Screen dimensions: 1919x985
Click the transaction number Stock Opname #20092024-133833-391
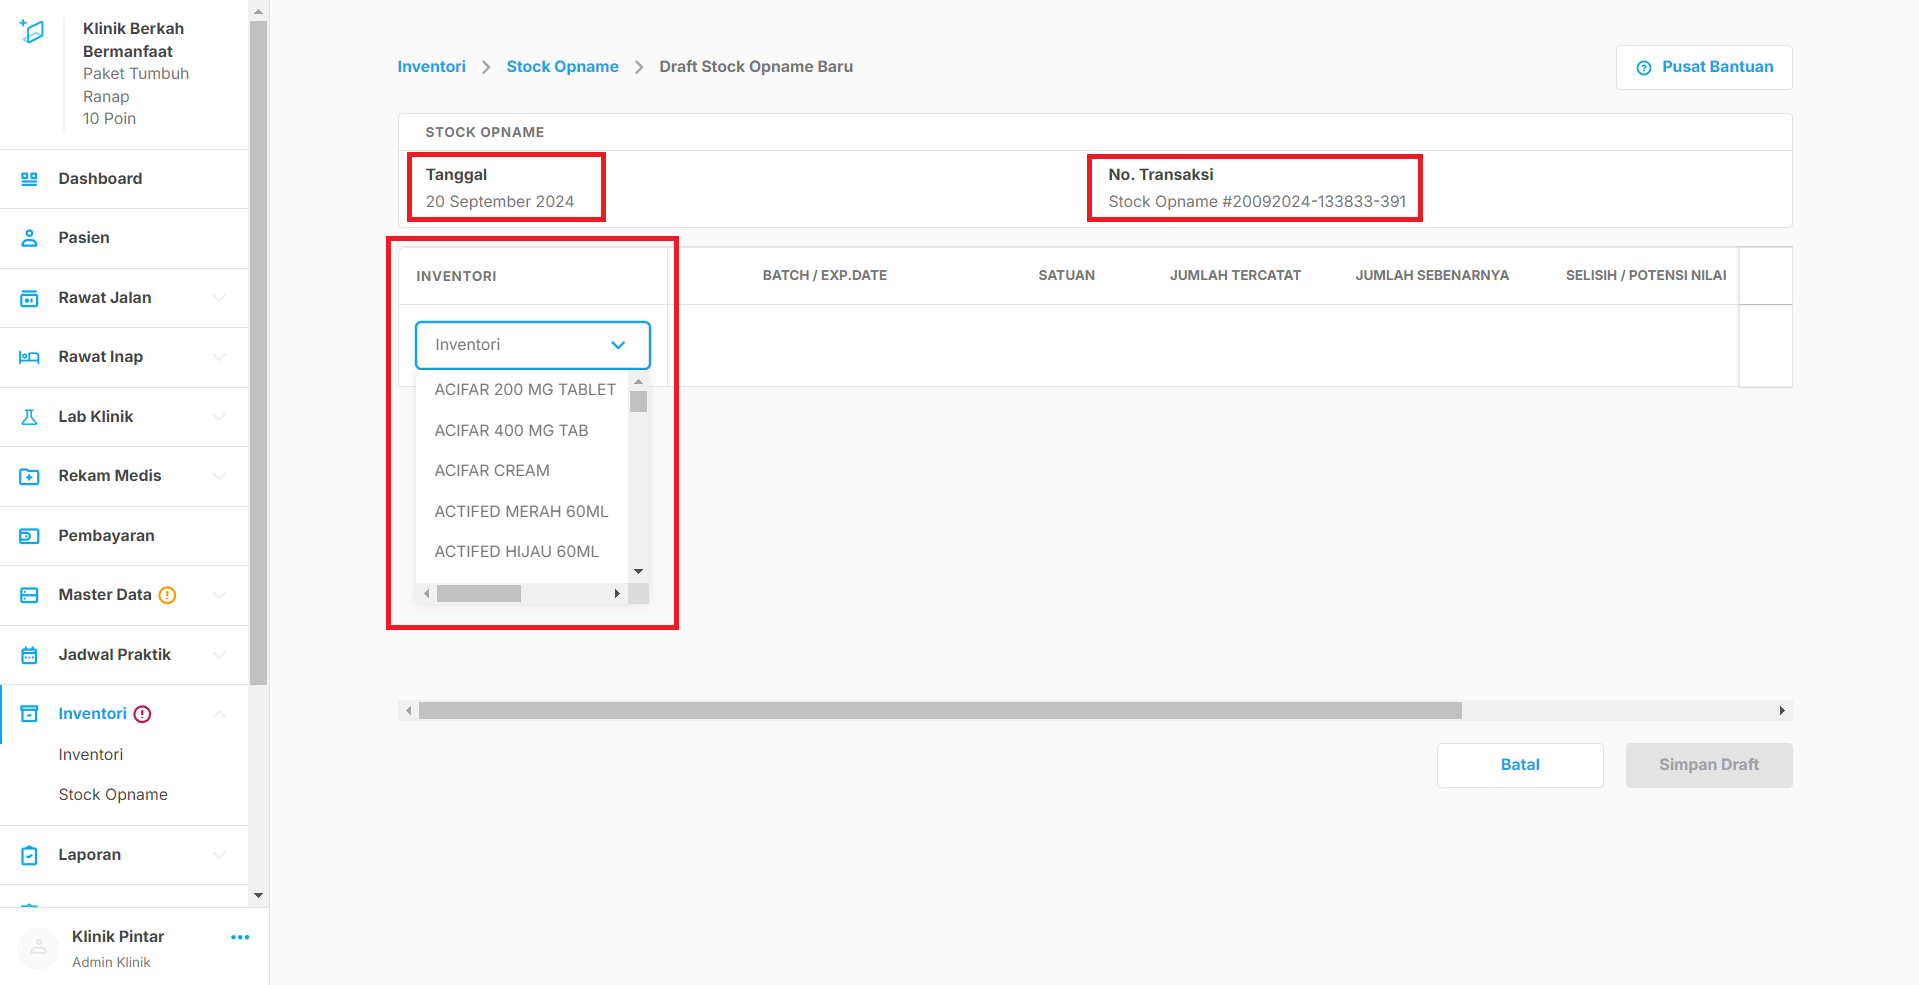click(1257, 202)
